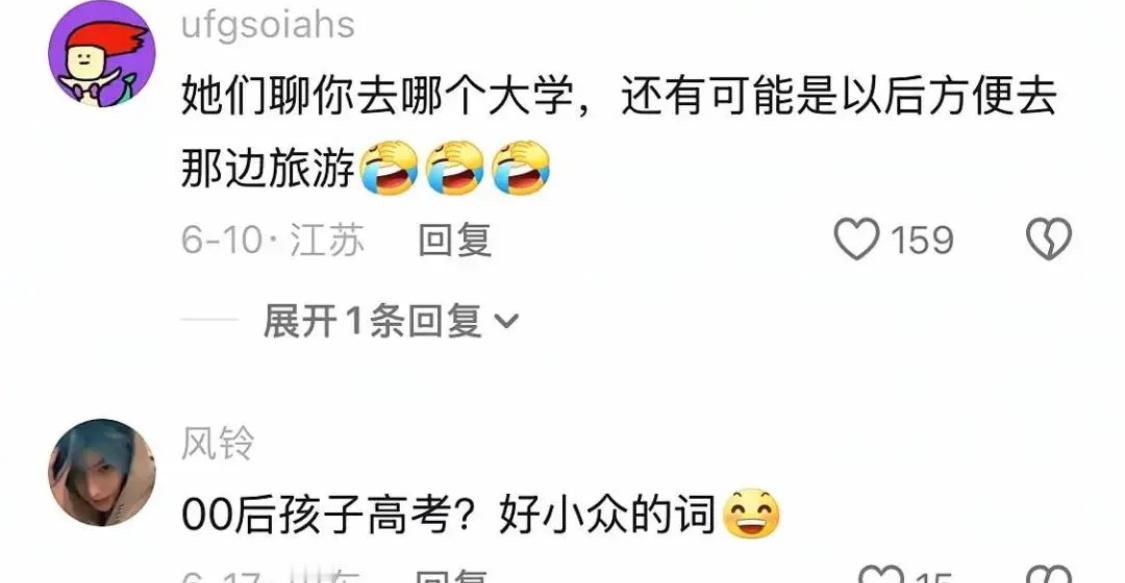This screenshot has width=1125, height=583.
Task: Tap the 6-10 江苏 timestamp
Action: point(273,240)
